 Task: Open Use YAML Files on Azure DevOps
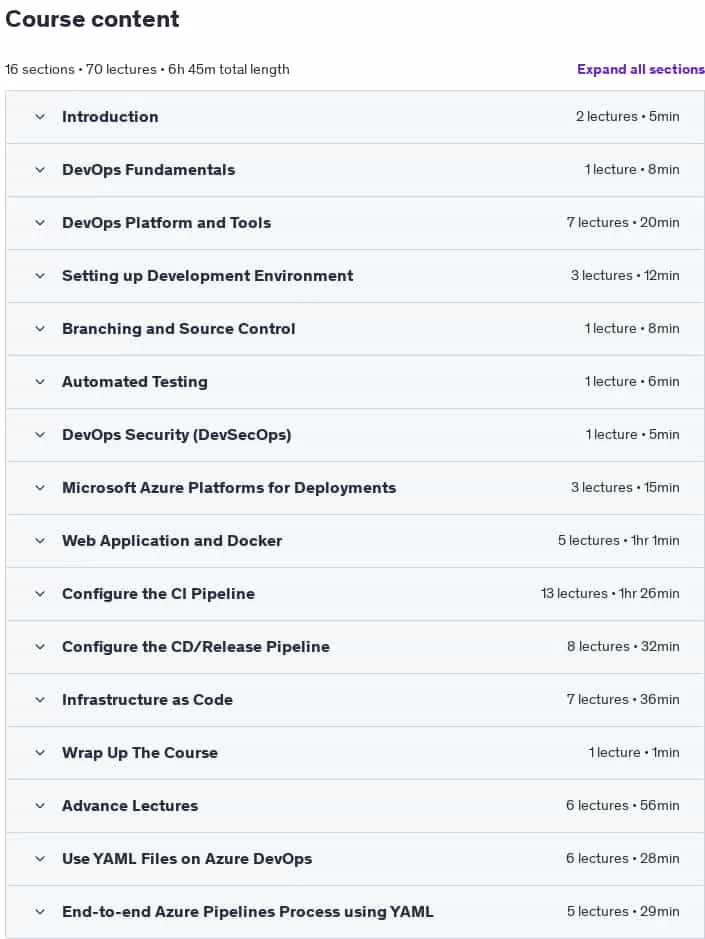point(355,859)
